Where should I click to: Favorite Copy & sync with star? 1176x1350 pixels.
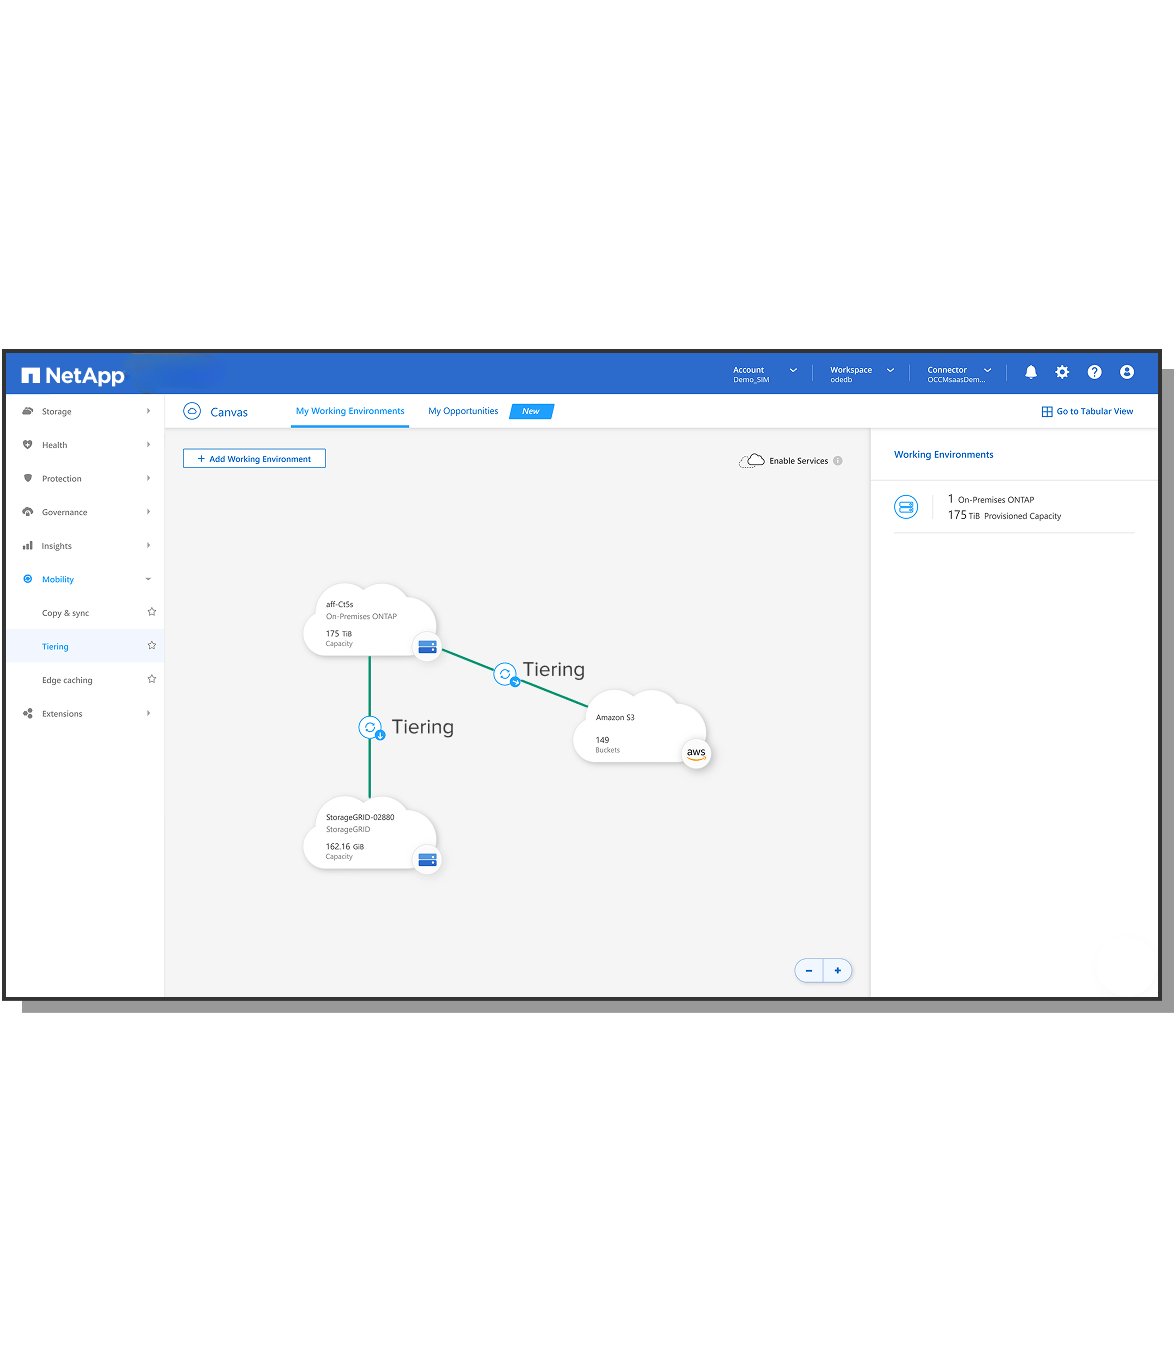pos(152,612)
